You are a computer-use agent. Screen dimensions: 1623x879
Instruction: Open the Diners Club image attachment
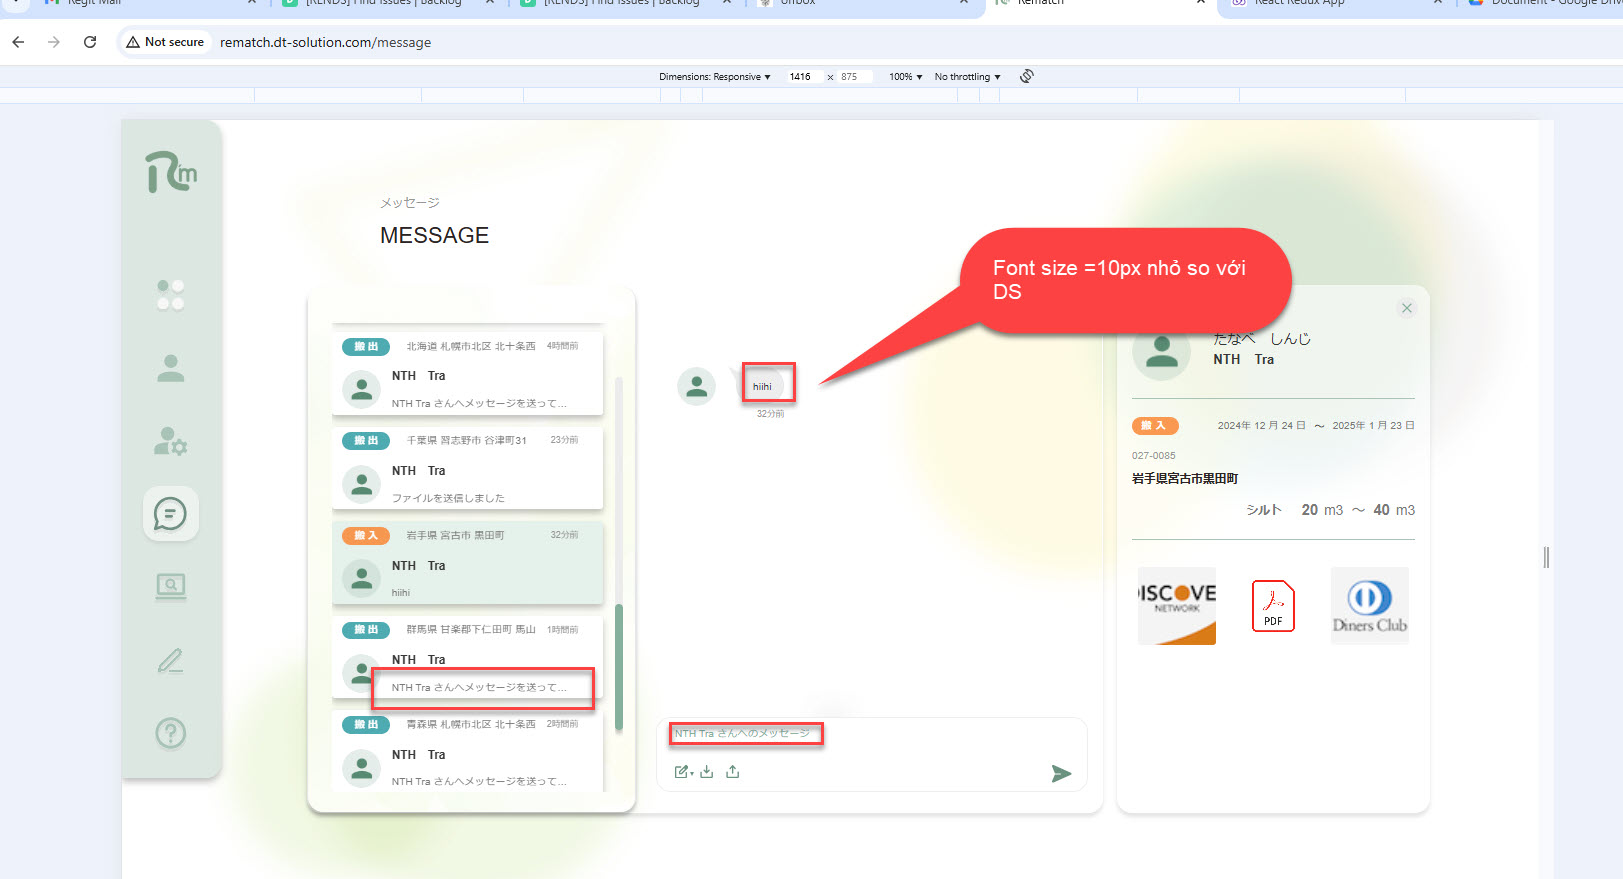coord(1369,606)
